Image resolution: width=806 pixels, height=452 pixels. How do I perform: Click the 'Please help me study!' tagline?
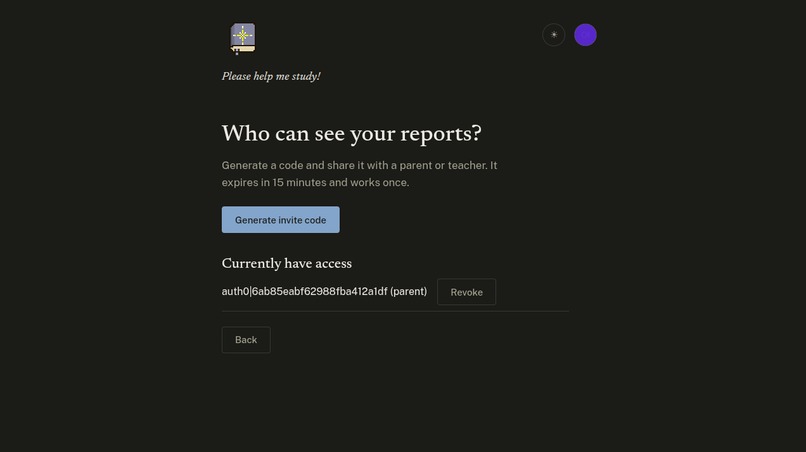271,76
